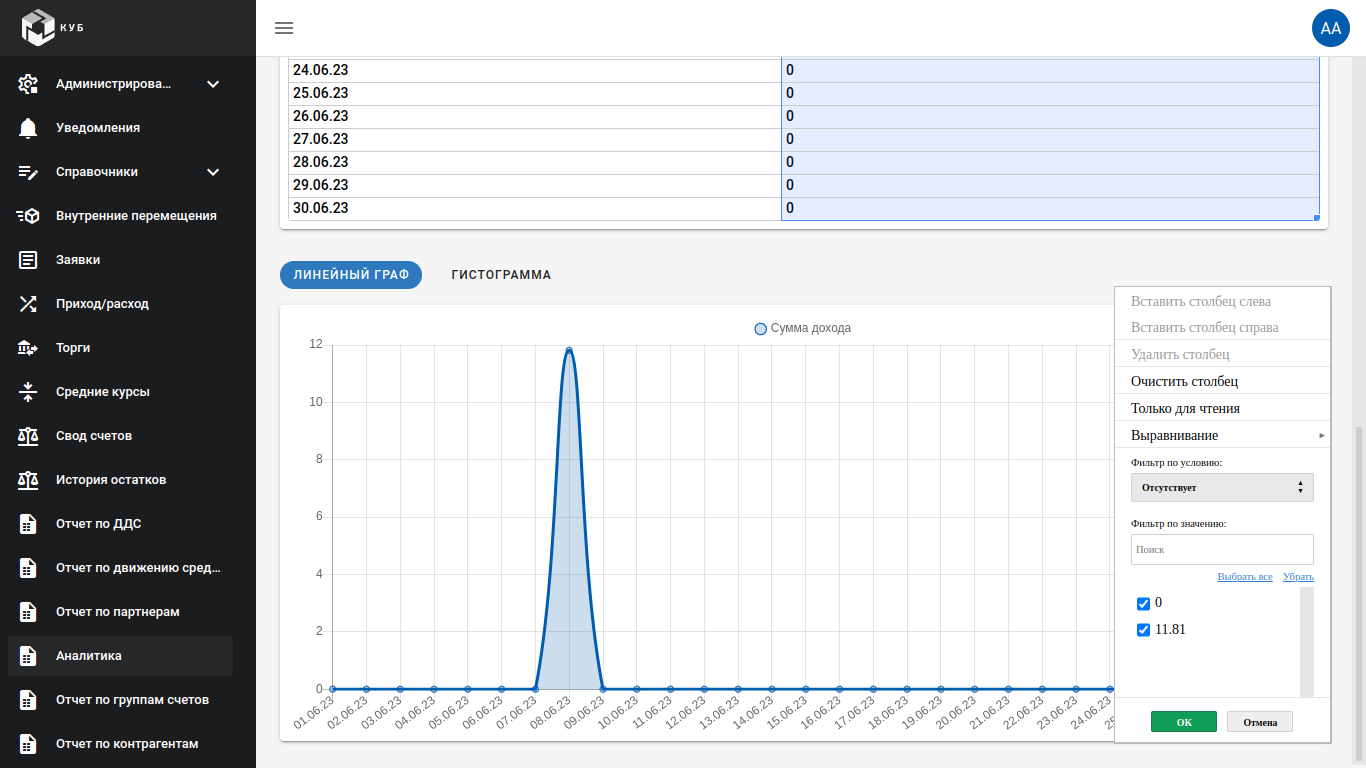Select the 24.06.23 date cell

pyautogui.click(x=535, y=70)
